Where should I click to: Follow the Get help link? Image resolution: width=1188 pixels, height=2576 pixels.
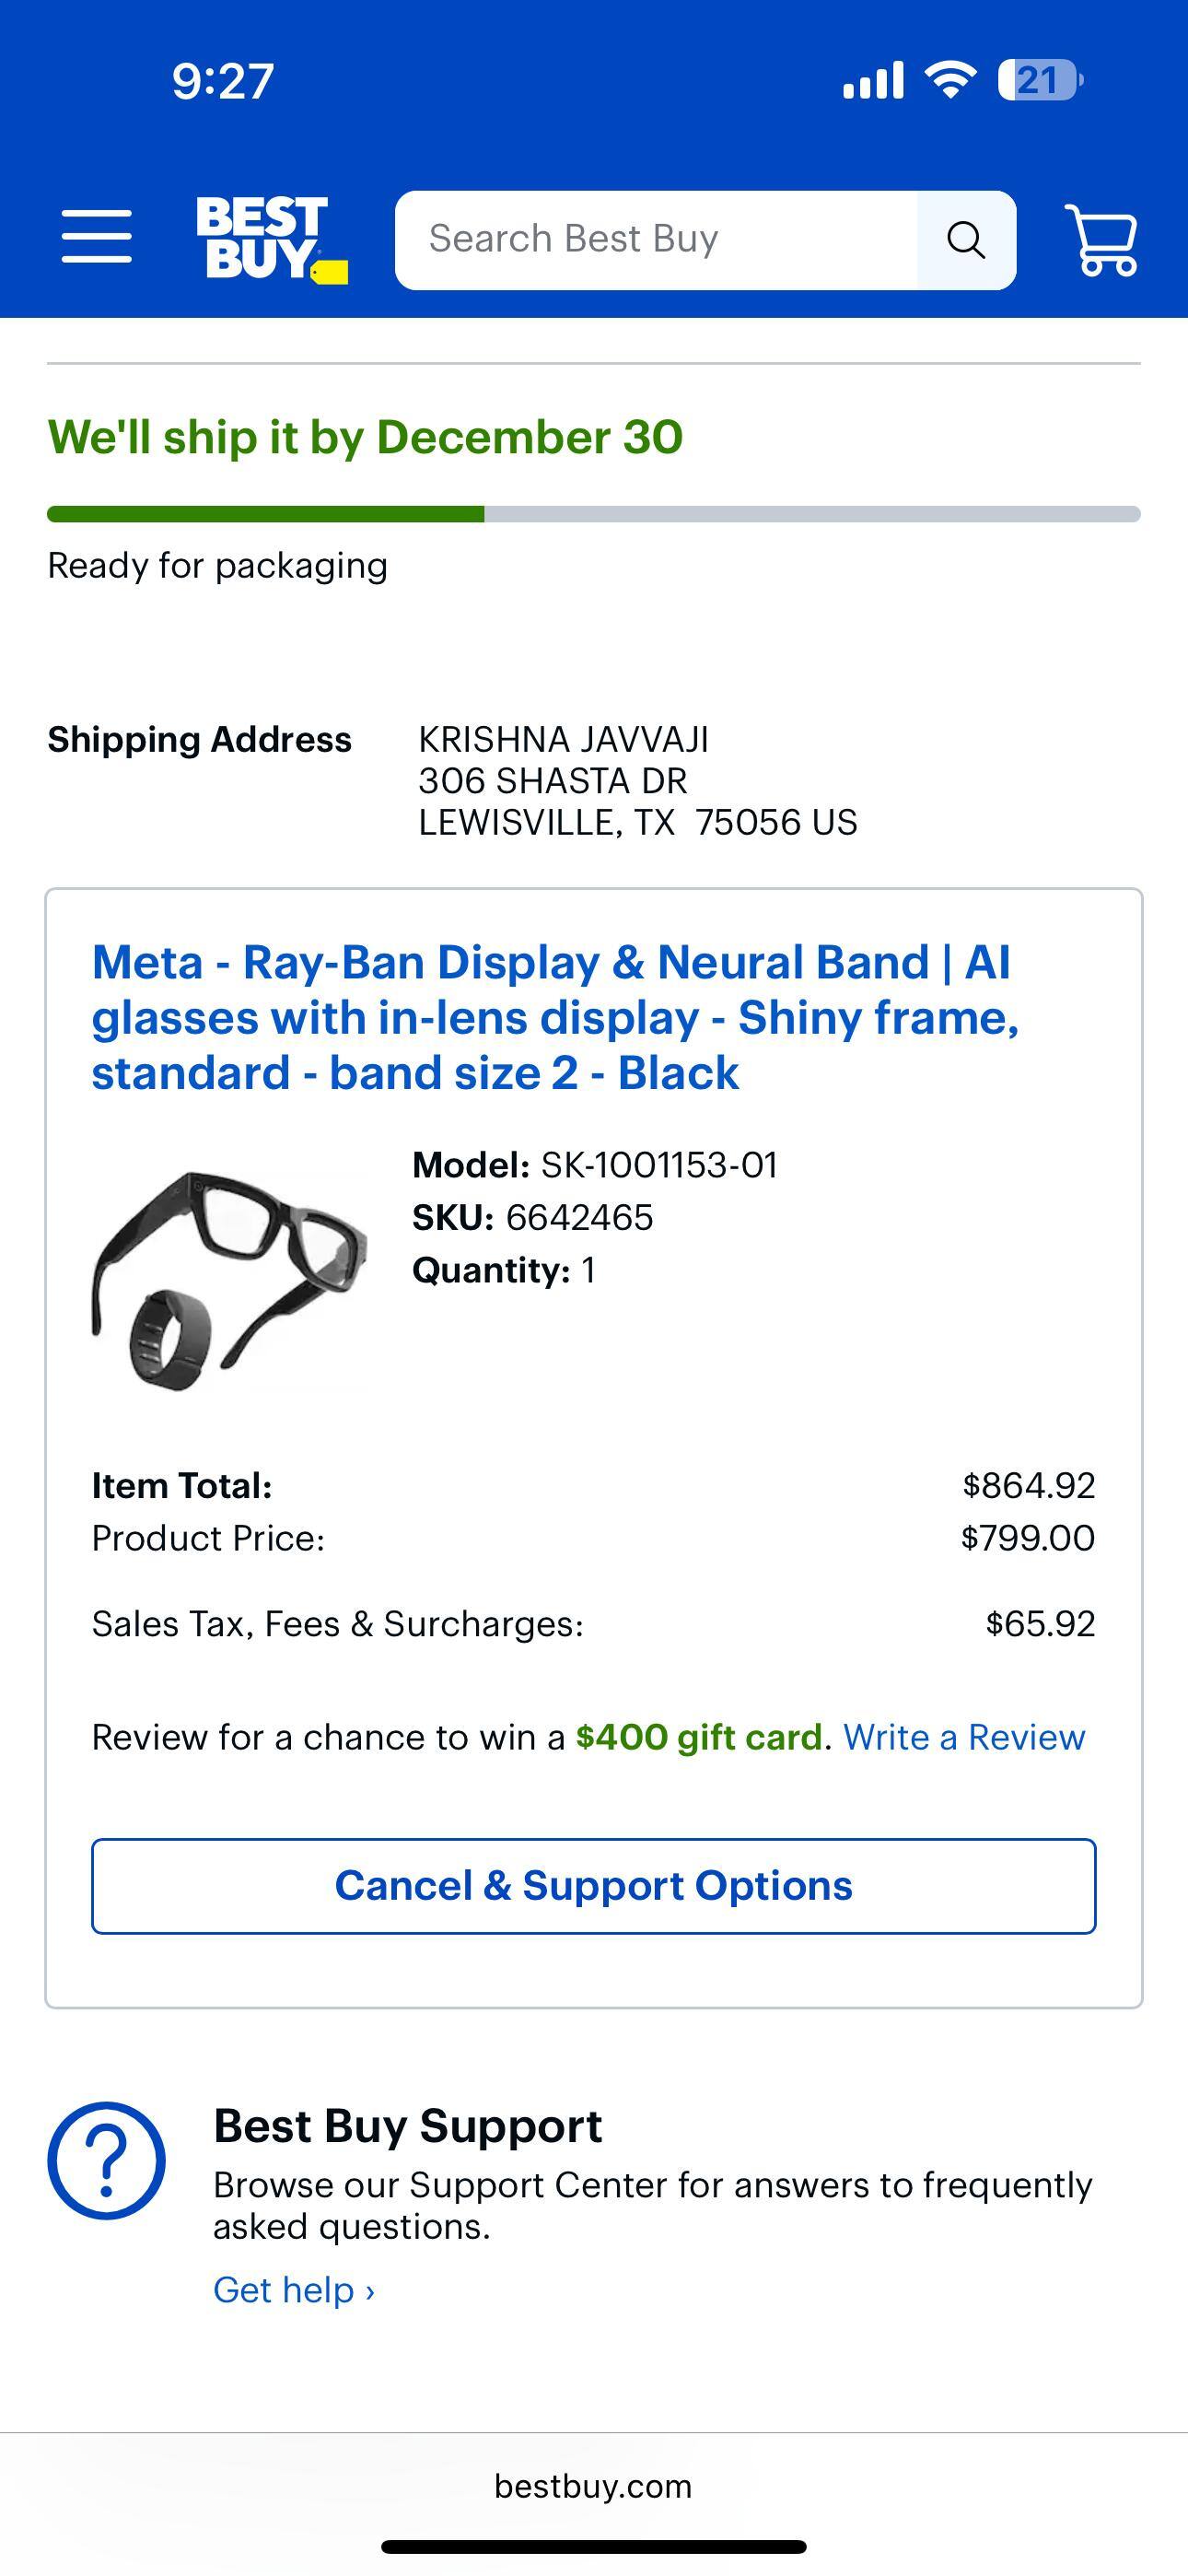(x=294, y=2290)
